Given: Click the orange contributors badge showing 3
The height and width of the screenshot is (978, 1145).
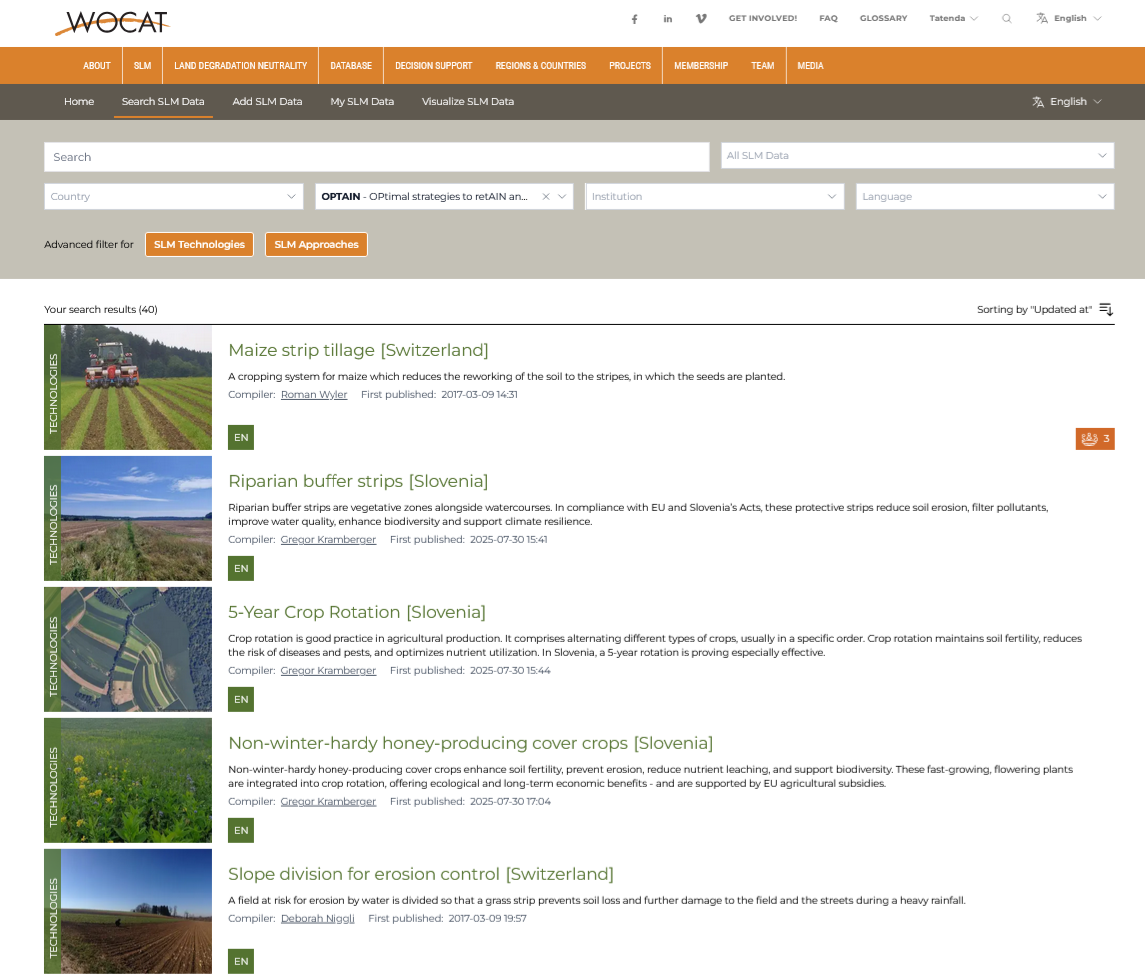Looking at the screenshot, I should pos(1095,438).
